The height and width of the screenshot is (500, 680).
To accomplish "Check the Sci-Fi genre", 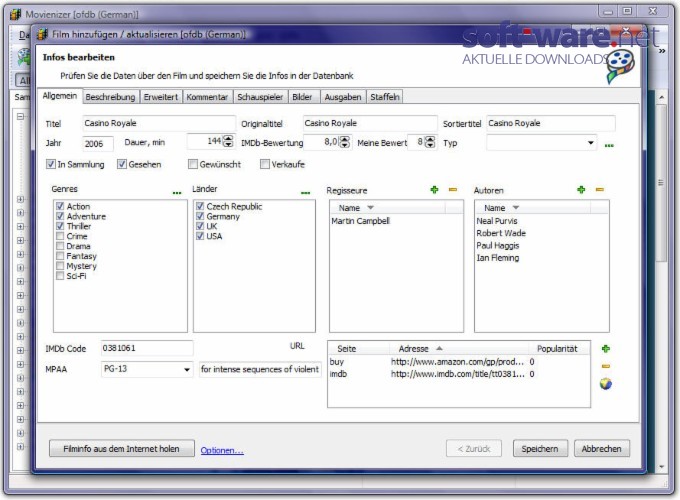I will click(x=60, y=276).
